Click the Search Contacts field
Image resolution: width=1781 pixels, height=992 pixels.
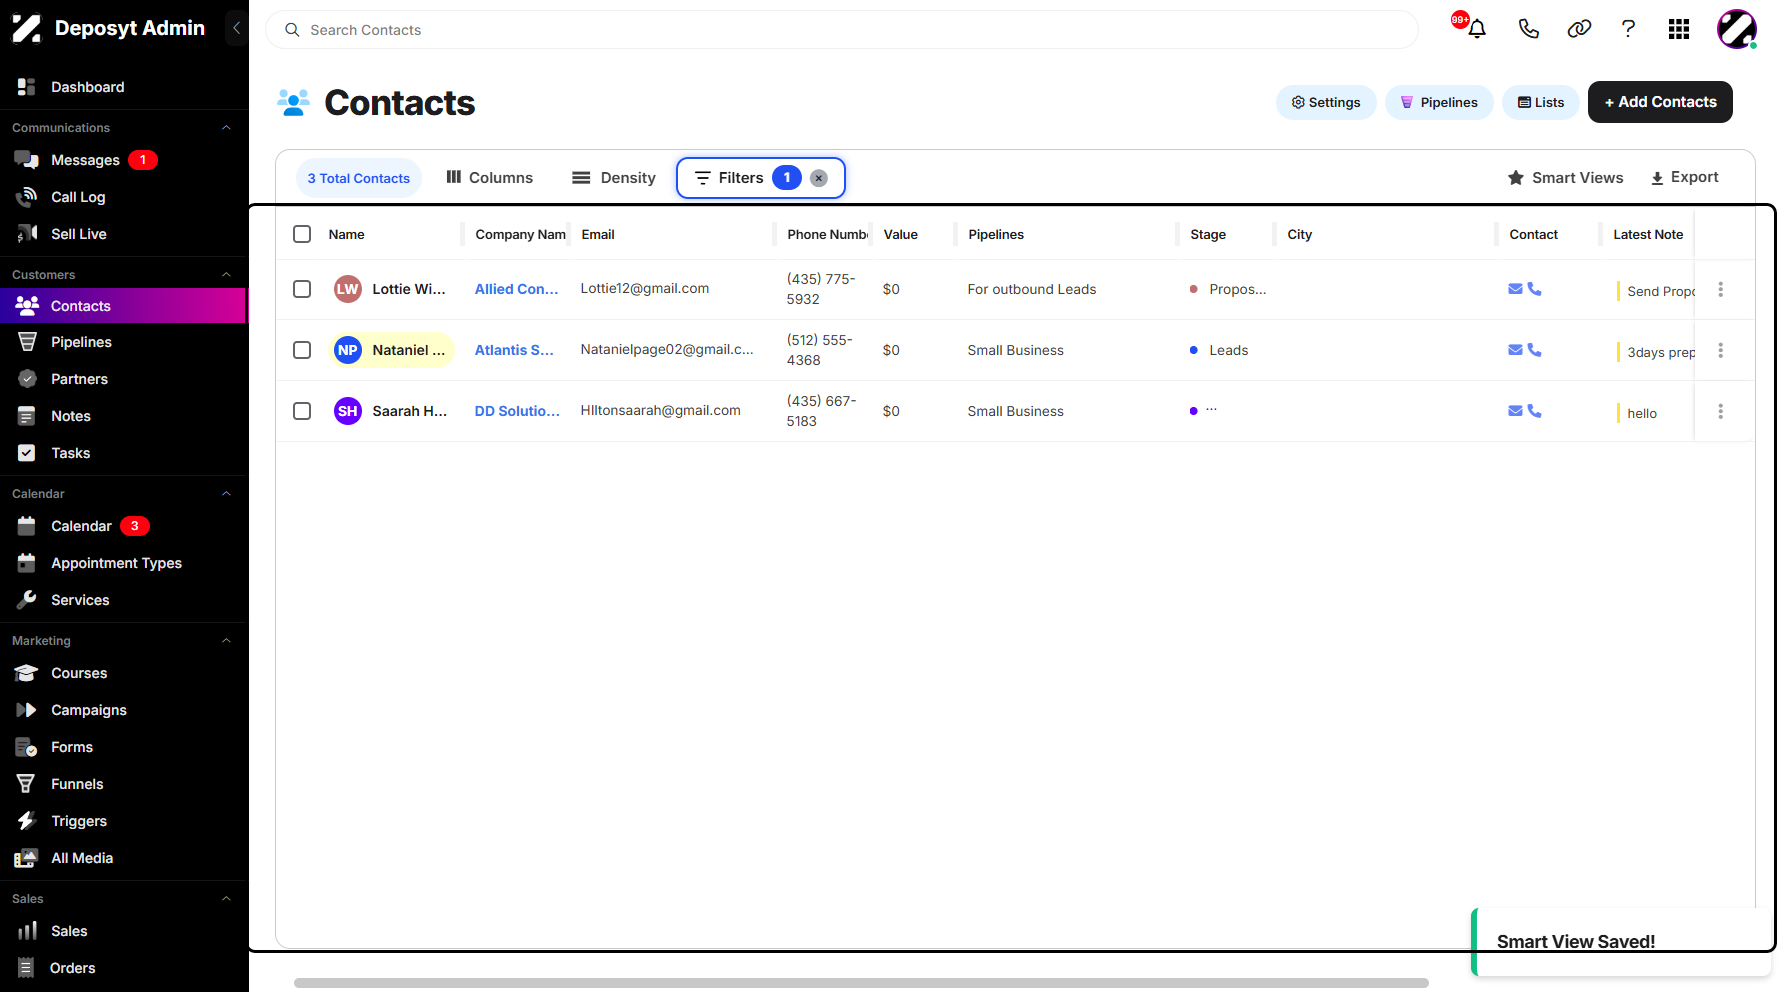[842, 30]
